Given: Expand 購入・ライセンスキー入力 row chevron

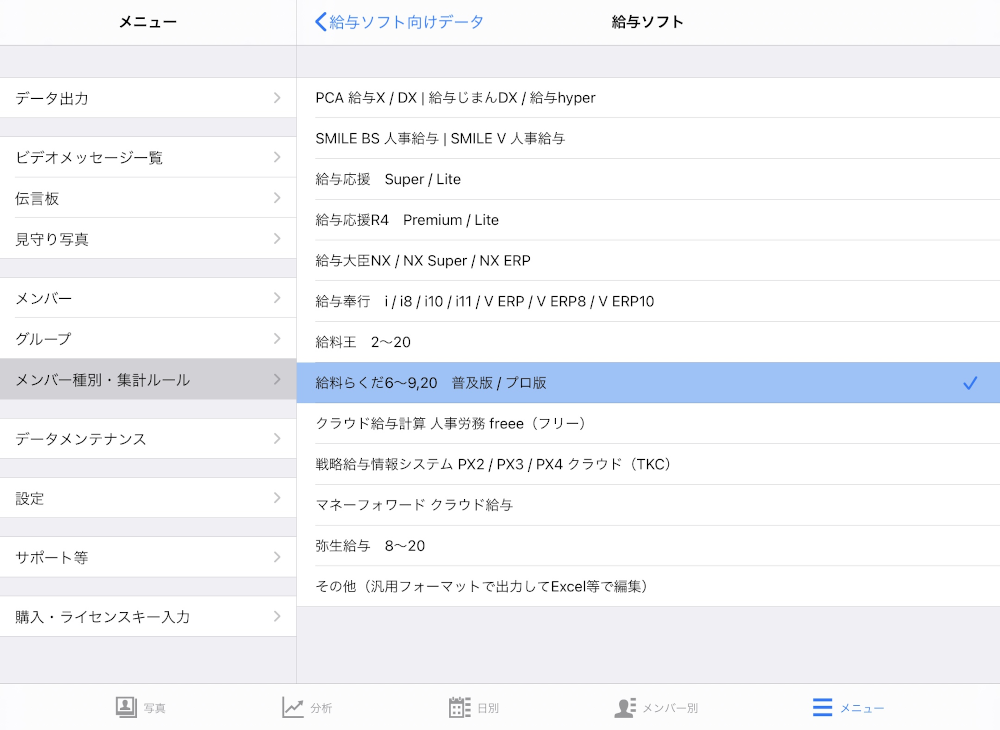Looking at the screenshot, I should [x=277, y=617].
